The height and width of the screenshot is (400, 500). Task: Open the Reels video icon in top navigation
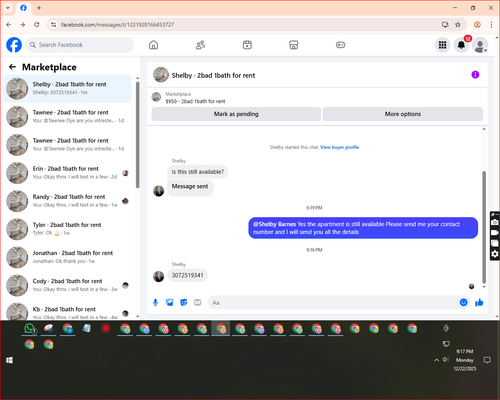point(247,45)
